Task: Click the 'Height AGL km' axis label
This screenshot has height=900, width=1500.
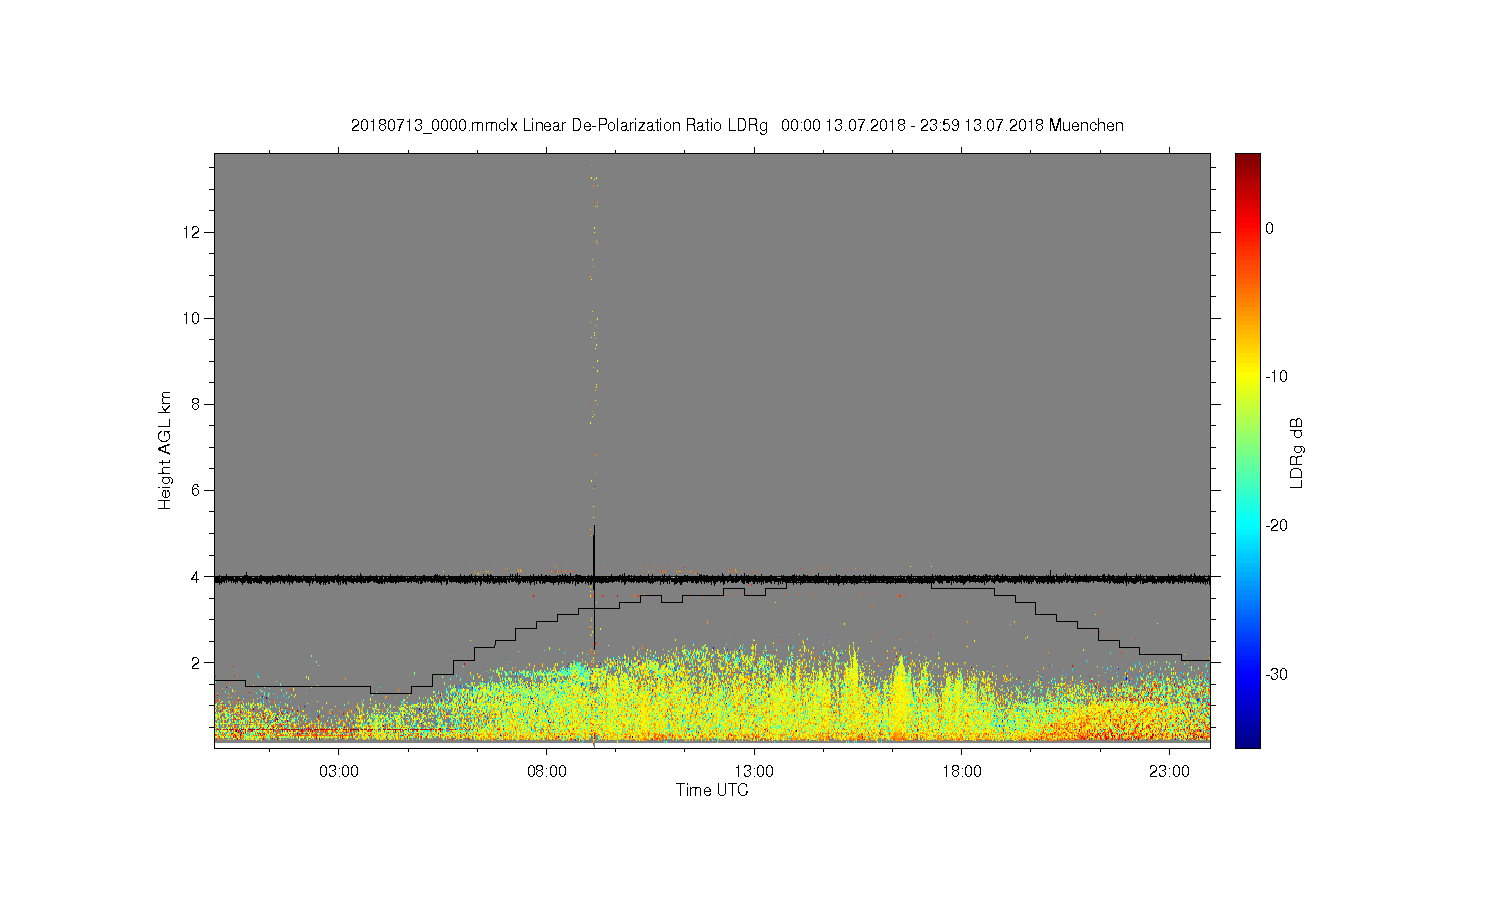Action: coord(165,450)
